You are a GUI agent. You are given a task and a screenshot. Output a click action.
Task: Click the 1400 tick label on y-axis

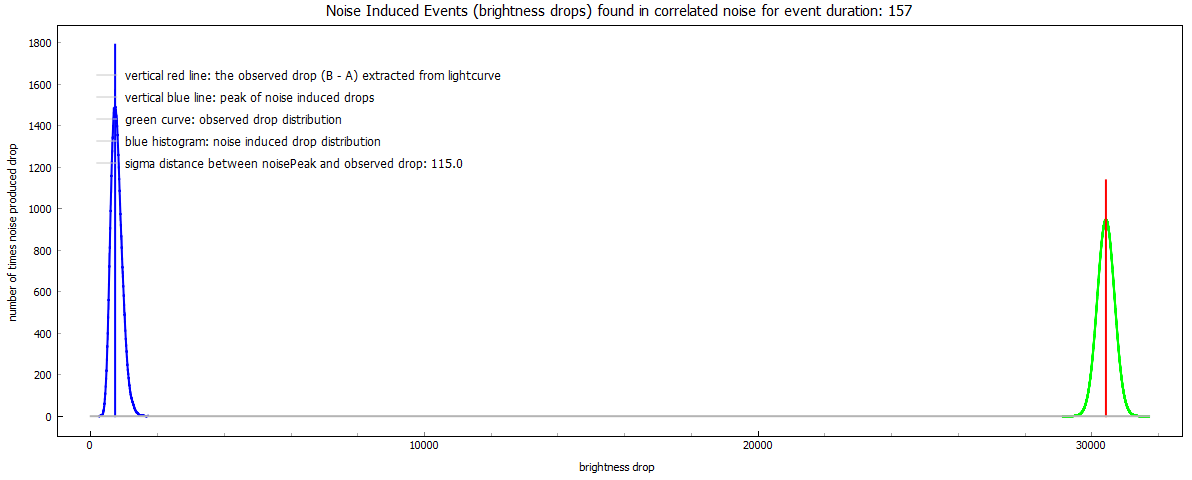click(x=40, y=126)
